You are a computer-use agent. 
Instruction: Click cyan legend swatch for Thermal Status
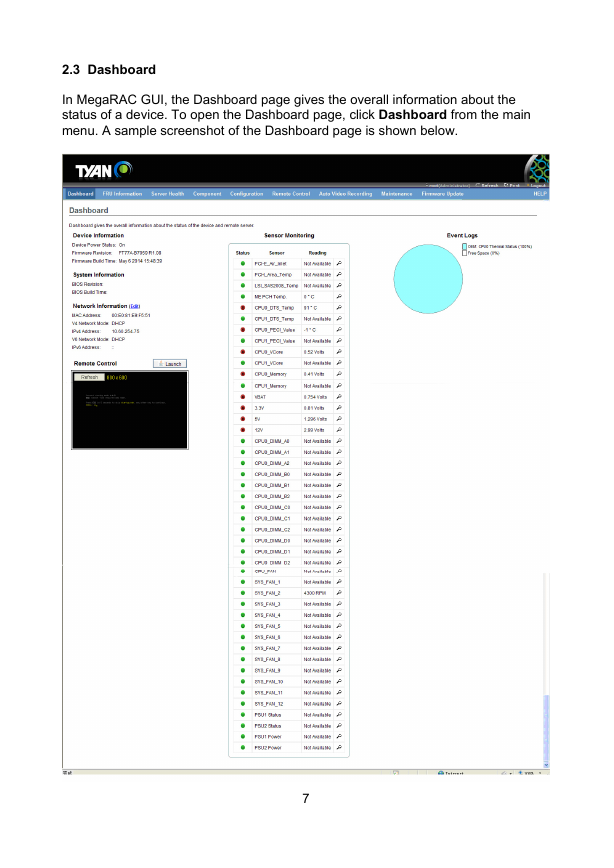coord(465,246)
